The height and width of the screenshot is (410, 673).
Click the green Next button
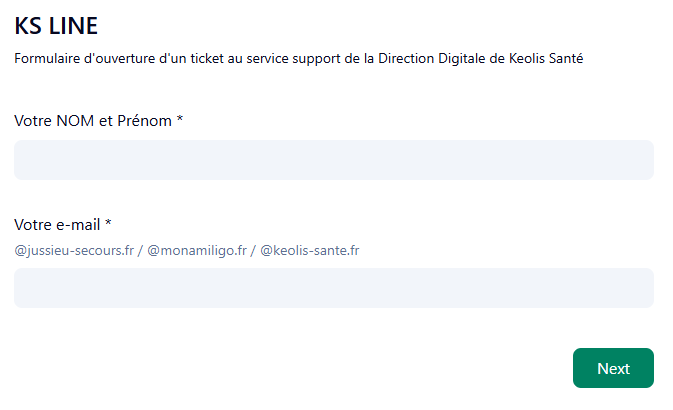[x=613, y=368]
